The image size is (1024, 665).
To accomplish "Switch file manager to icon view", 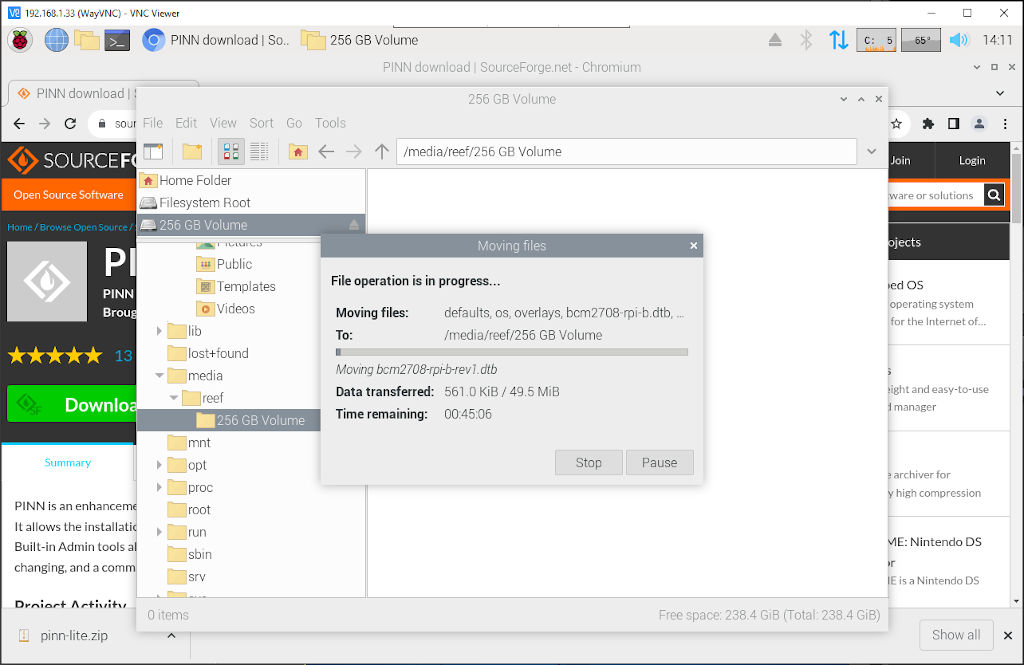I will pyautogui.click(x=231, y=152).
